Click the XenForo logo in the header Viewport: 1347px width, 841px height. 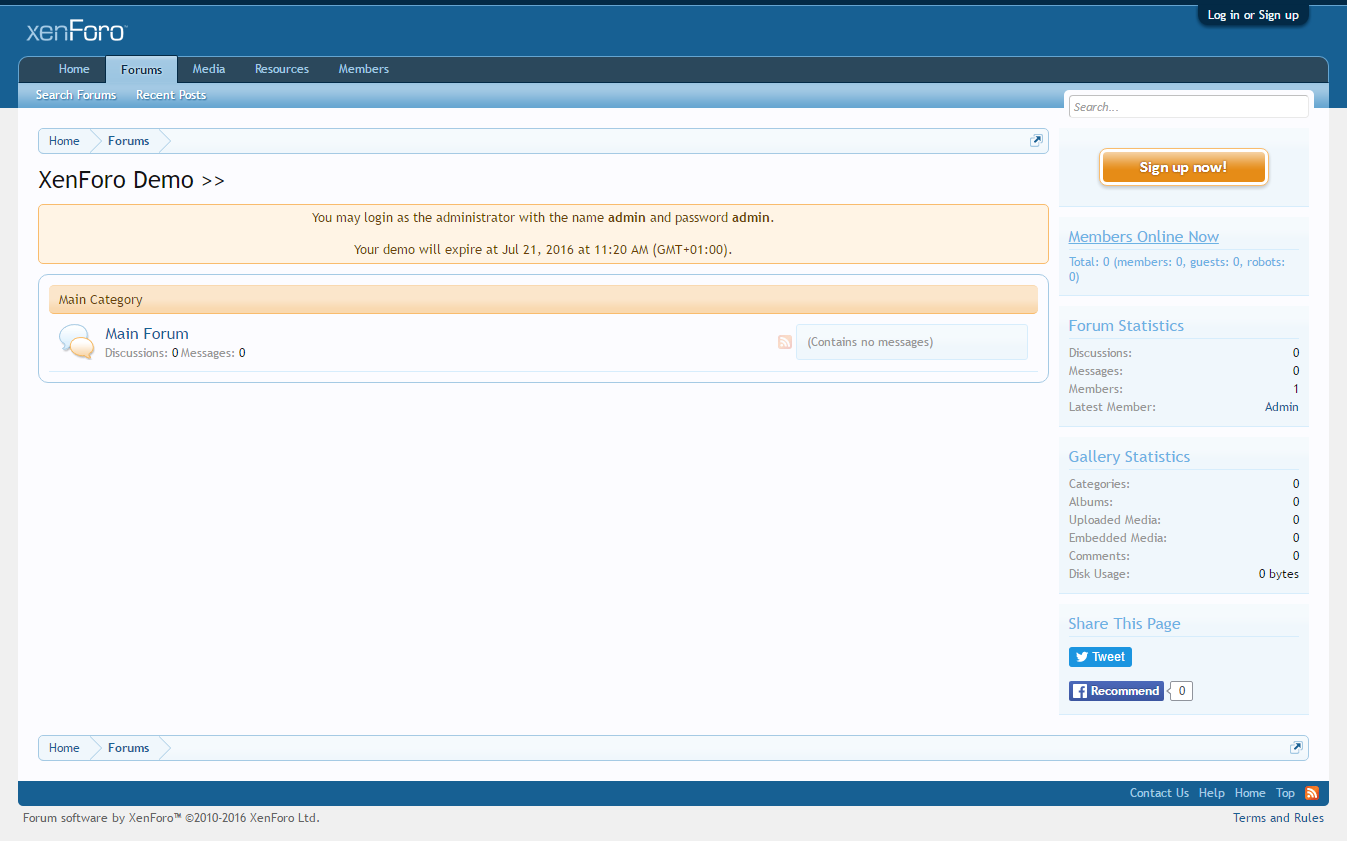pyautogui.click(x=76, y=31)
